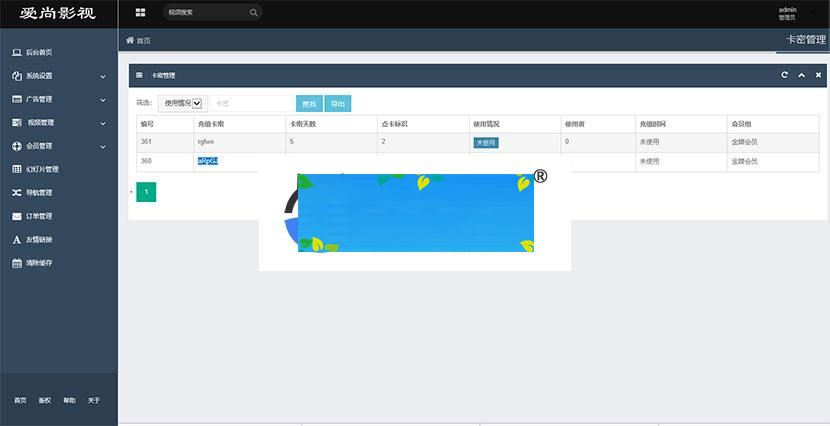Select 清除缓存 in the sidebar
Viewport: 830px width, 426px height.
coord(38,263)
